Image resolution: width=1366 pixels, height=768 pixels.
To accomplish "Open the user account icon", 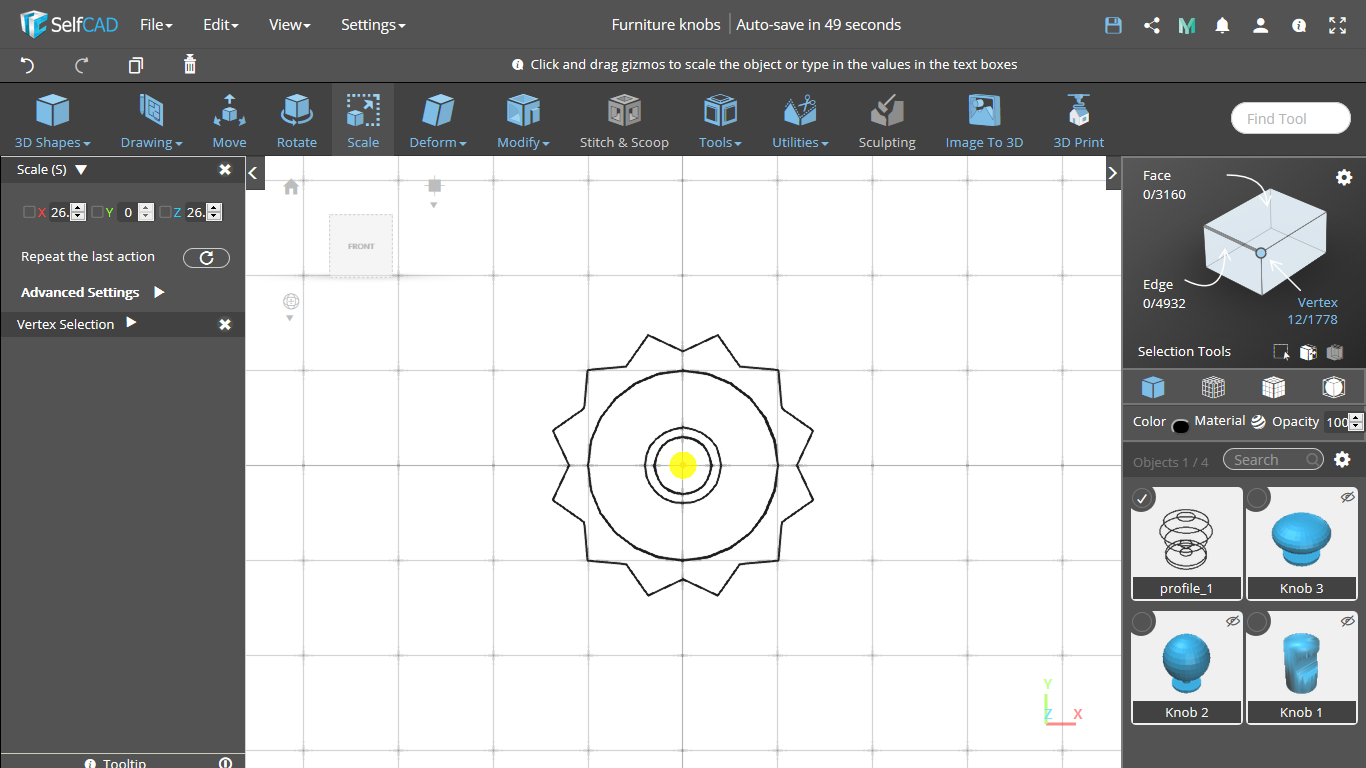I will click(x=1260, y=25).
